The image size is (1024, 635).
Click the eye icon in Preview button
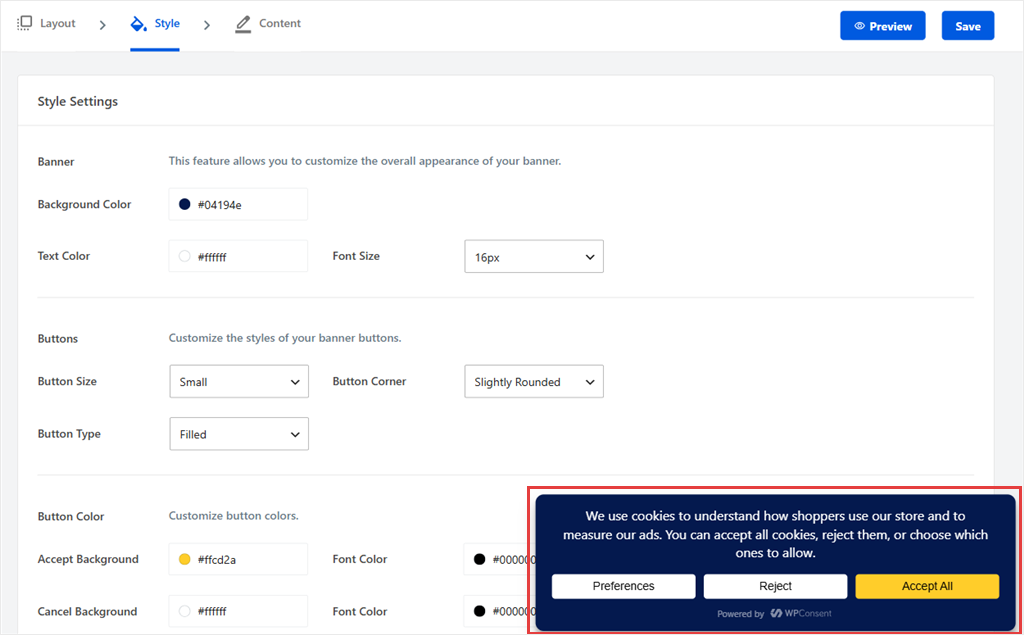pyautogui.click(x=859, y=26)
